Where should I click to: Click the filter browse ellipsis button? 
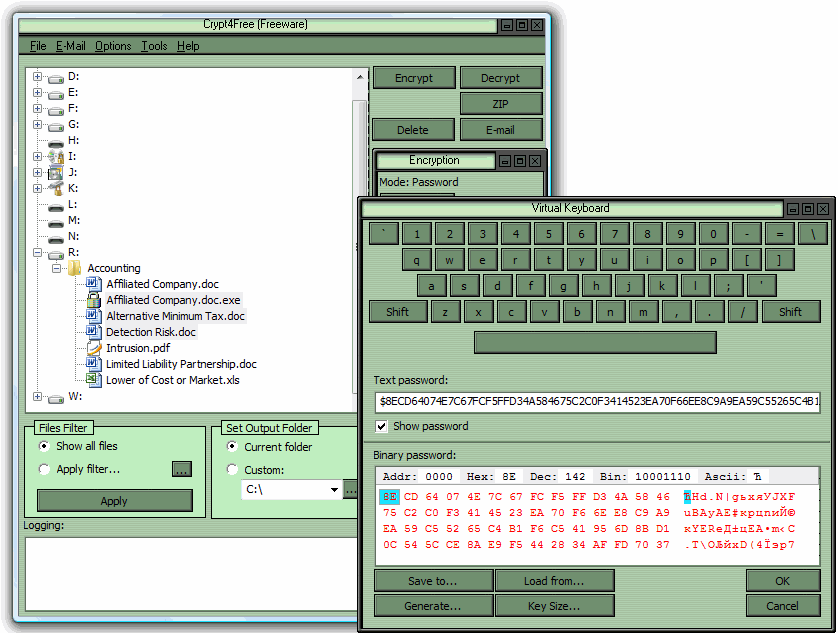coord(182,469)
